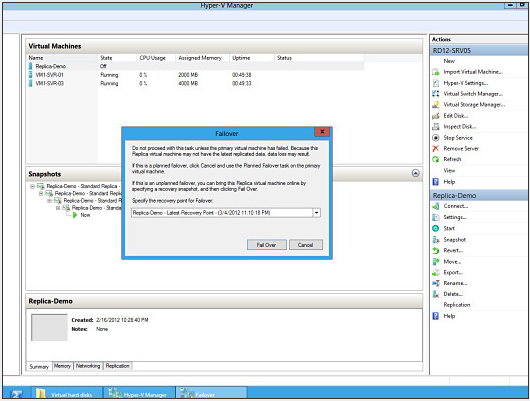Open Virtual Switch Manager icon
Viewport: 530px width, 401px height.
point(436,94)
